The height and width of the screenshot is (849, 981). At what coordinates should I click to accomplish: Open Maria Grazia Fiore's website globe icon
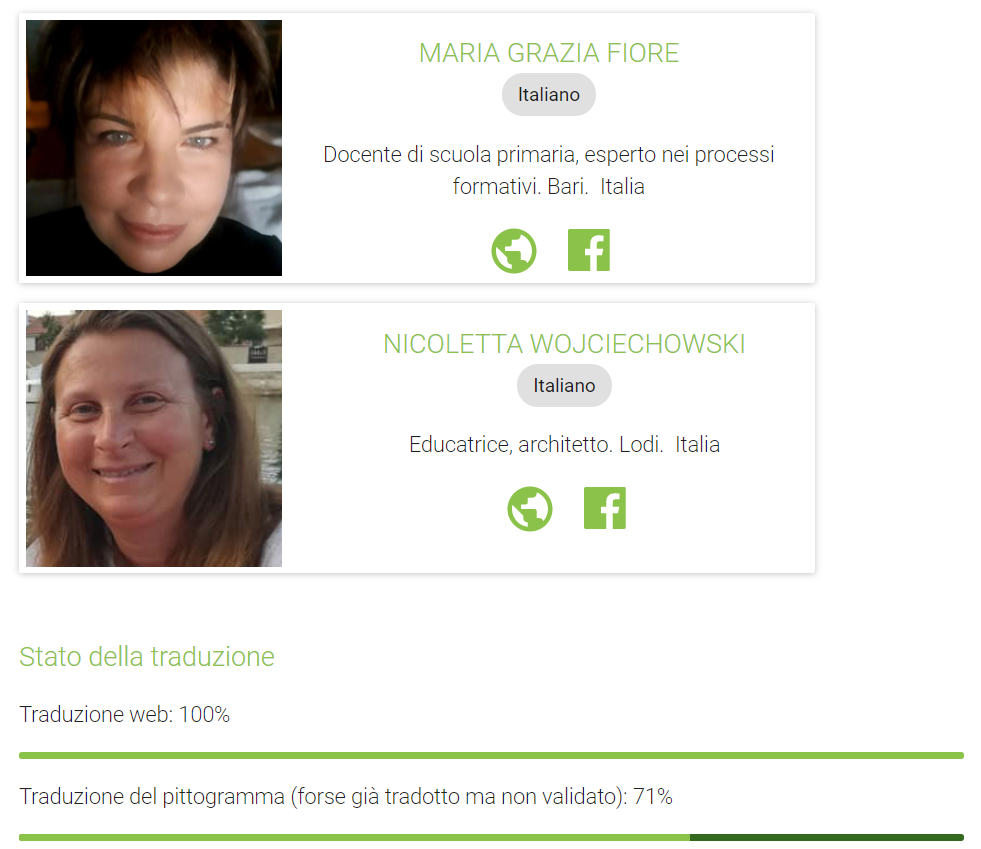click(514, 251)
